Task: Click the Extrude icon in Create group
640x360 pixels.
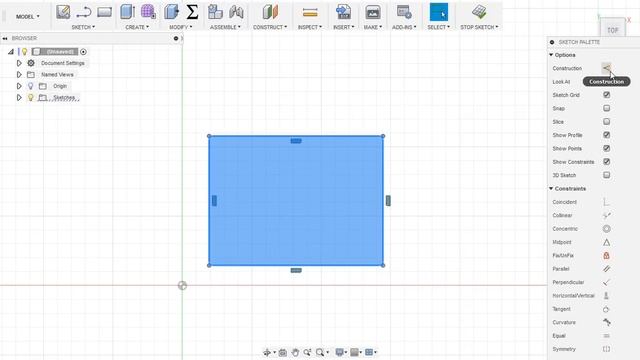Action: [x=127, y=12]
